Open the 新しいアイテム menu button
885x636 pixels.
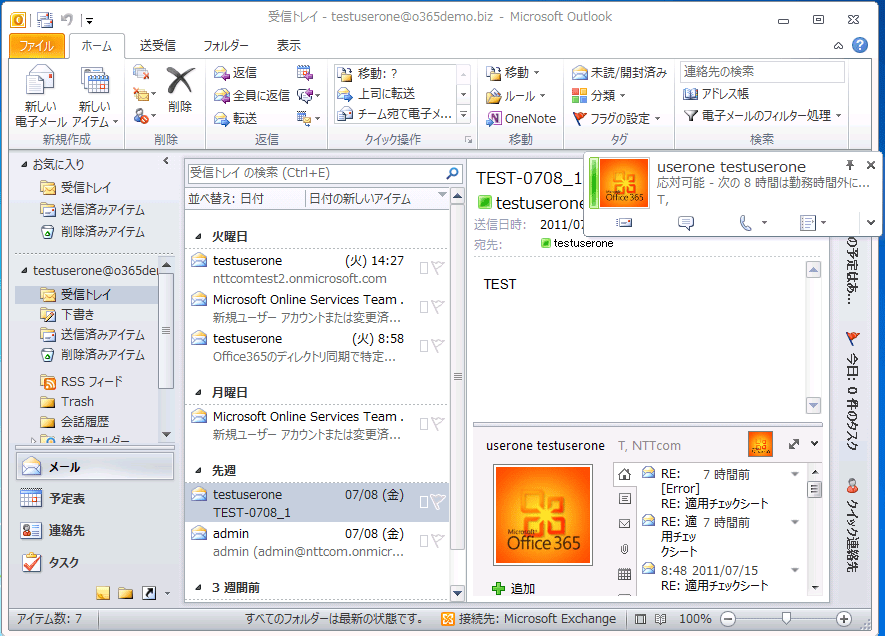tap(95, 96)
